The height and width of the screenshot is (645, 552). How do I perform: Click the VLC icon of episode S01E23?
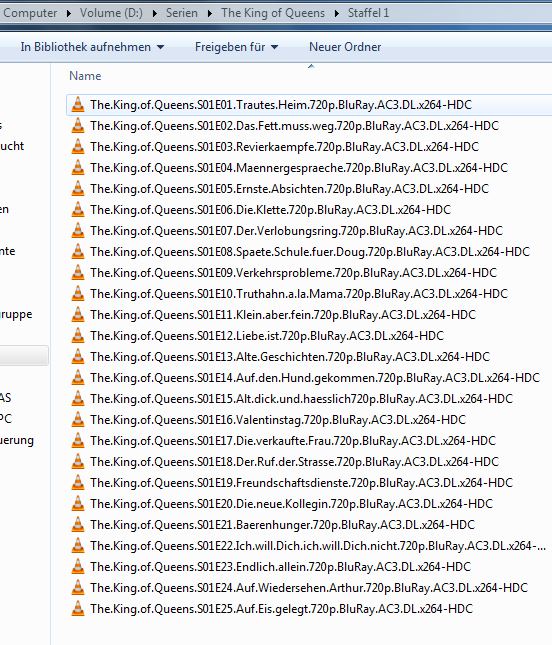coord(78,566)
